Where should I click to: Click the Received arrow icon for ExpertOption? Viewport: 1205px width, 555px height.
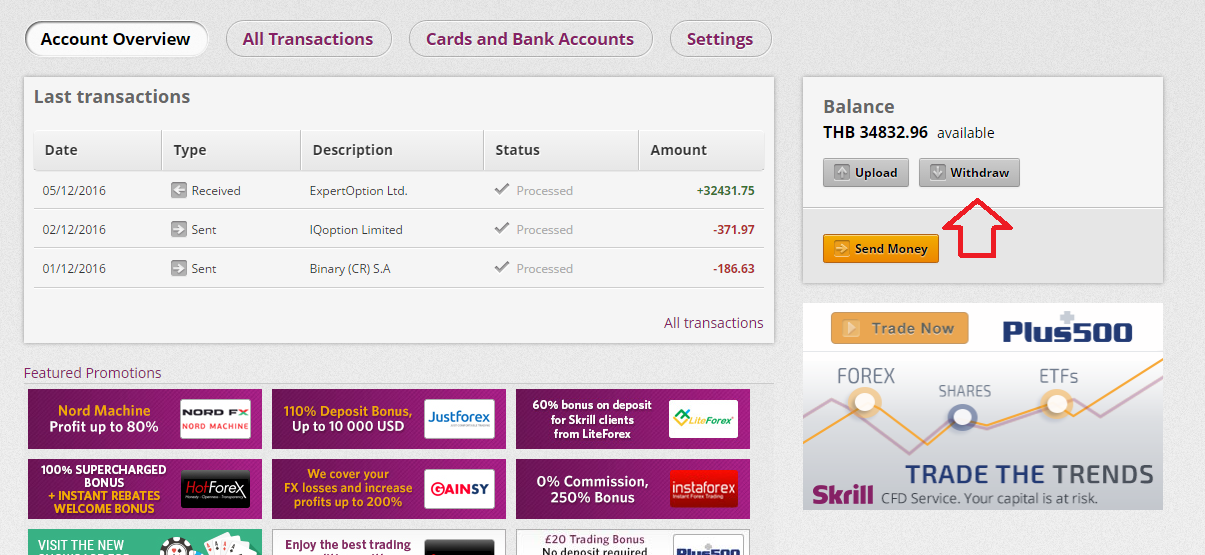click(x=179, y=190)
